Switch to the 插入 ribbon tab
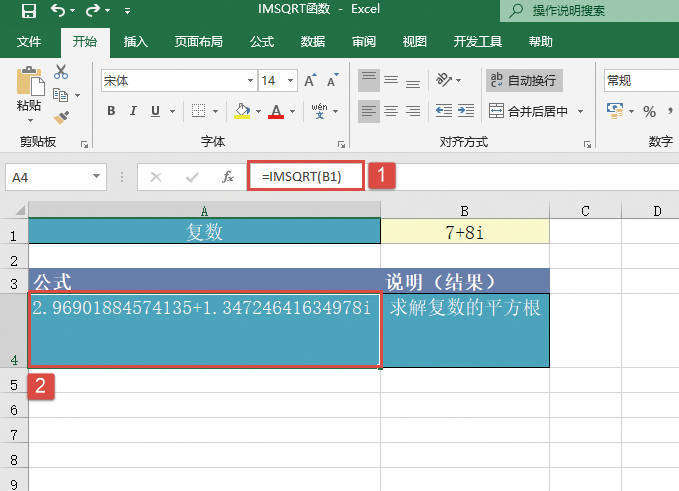Screen dimensions: 679x491 (x=136, y=42)
